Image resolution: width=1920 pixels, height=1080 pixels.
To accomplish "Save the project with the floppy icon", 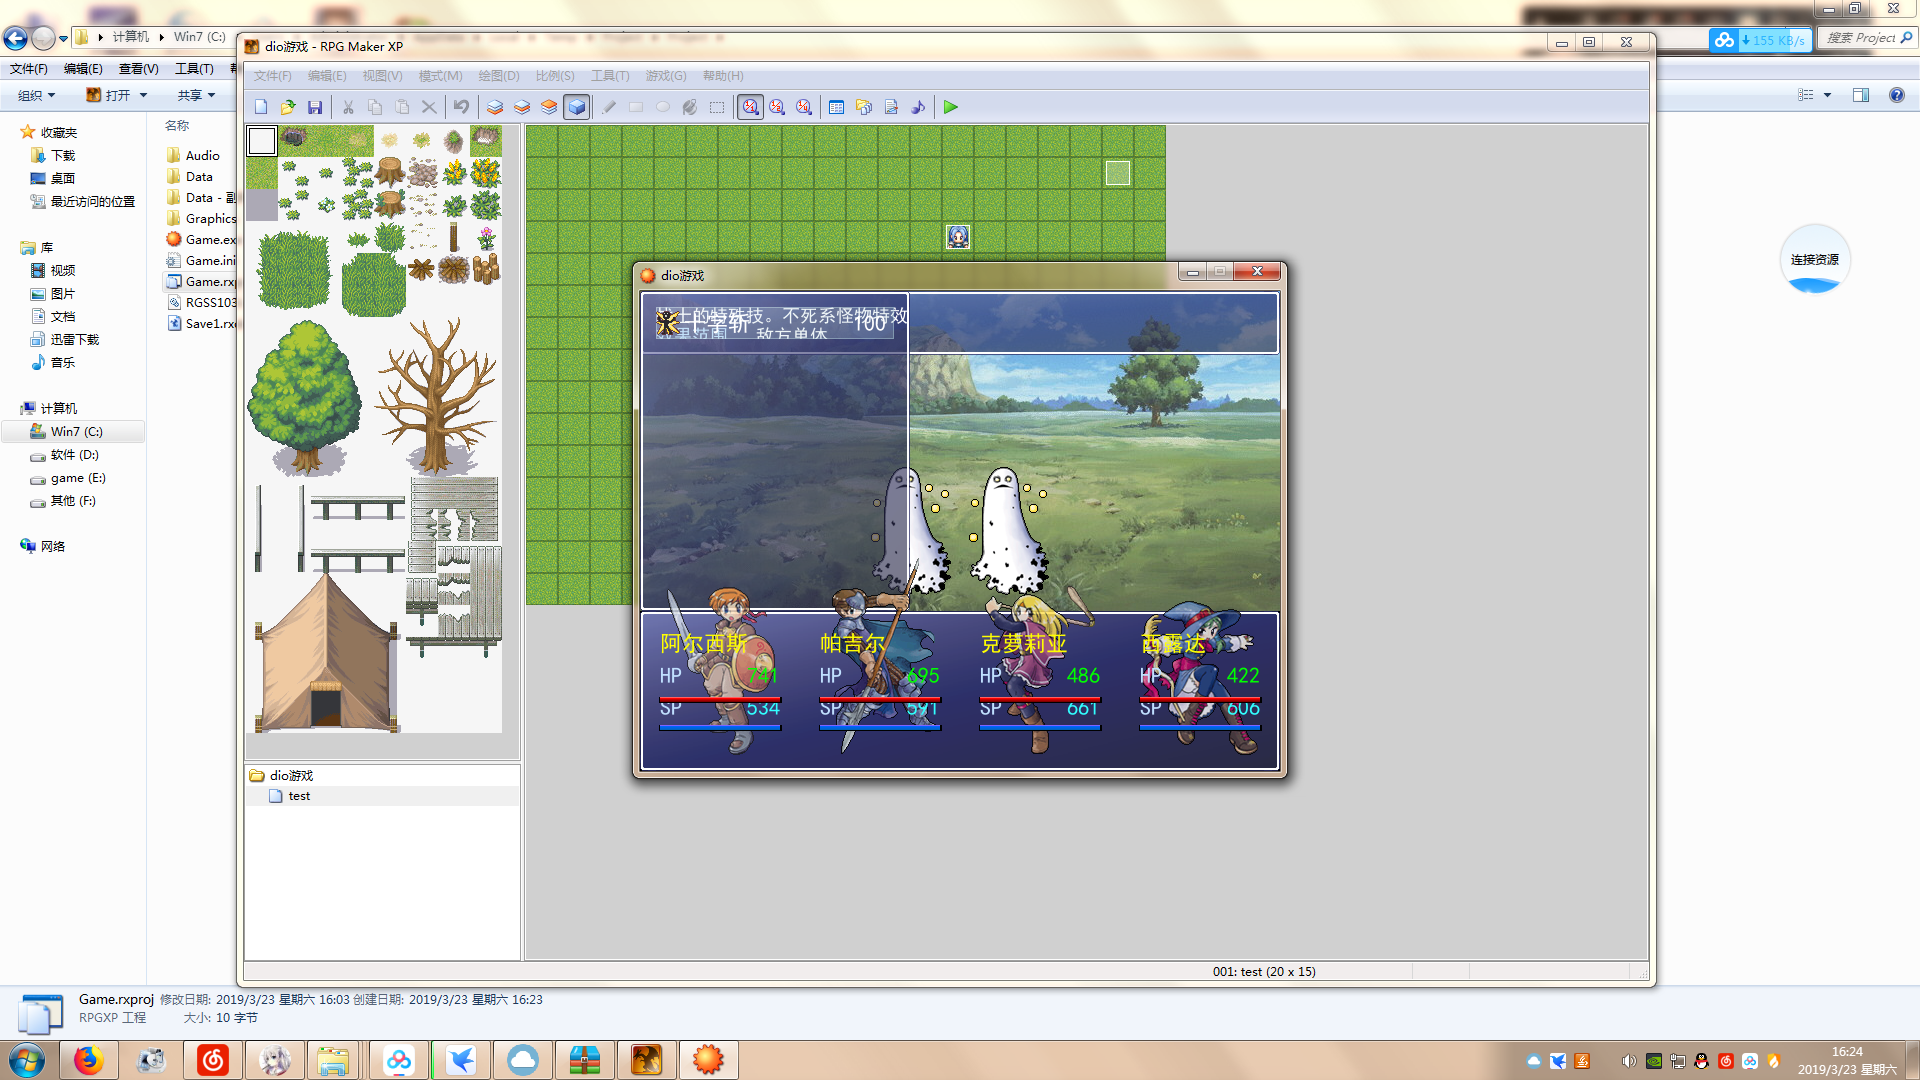I will pyautogui.click(x=315, y=107).
